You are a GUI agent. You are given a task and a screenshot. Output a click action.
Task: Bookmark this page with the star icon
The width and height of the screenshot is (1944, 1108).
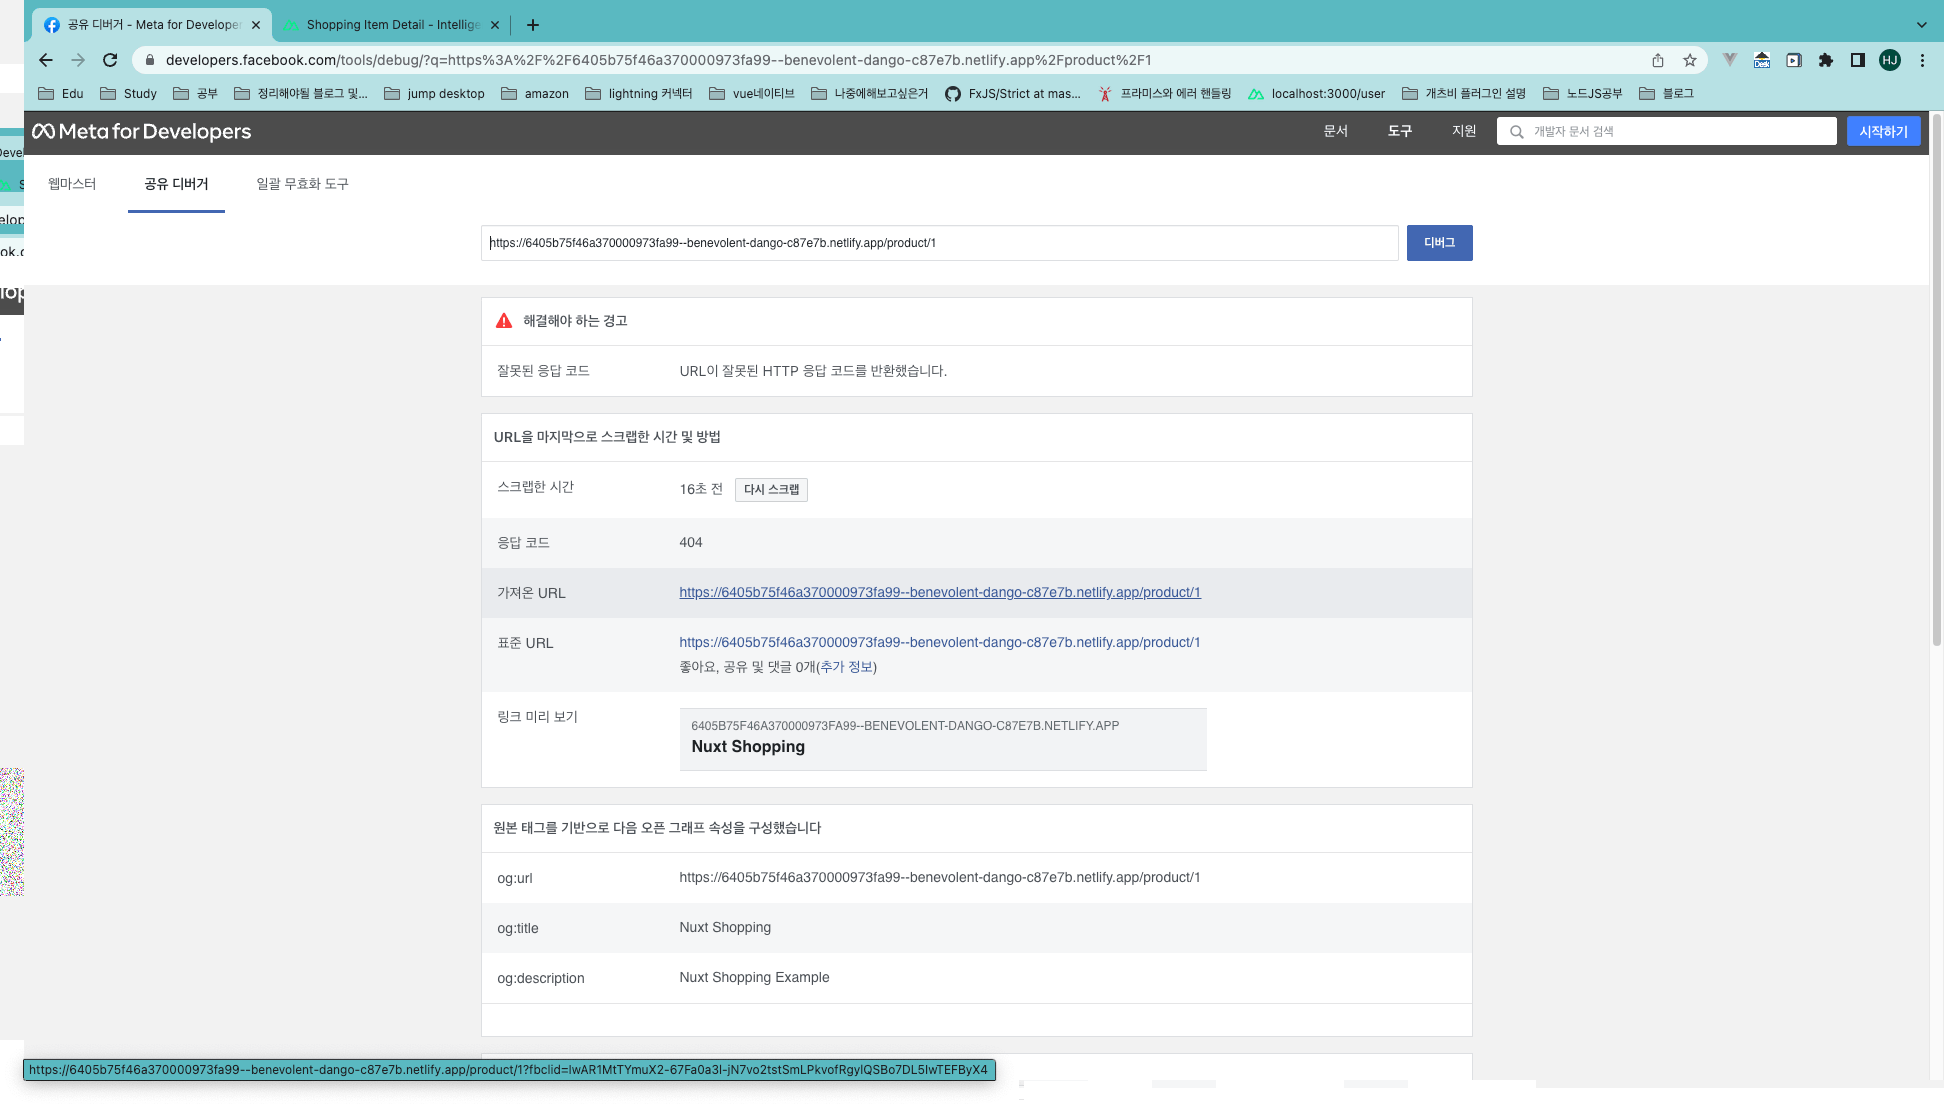(1690, 60)
